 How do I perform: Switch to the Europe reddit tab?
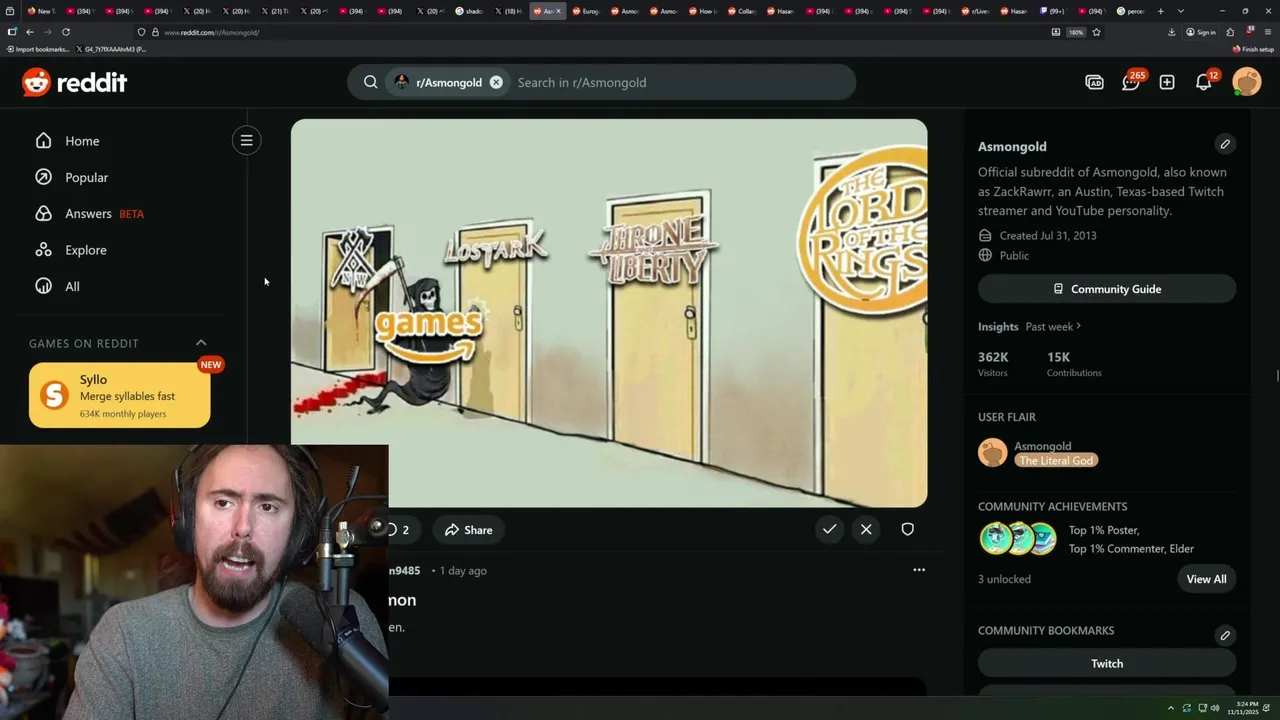[587, 11]
